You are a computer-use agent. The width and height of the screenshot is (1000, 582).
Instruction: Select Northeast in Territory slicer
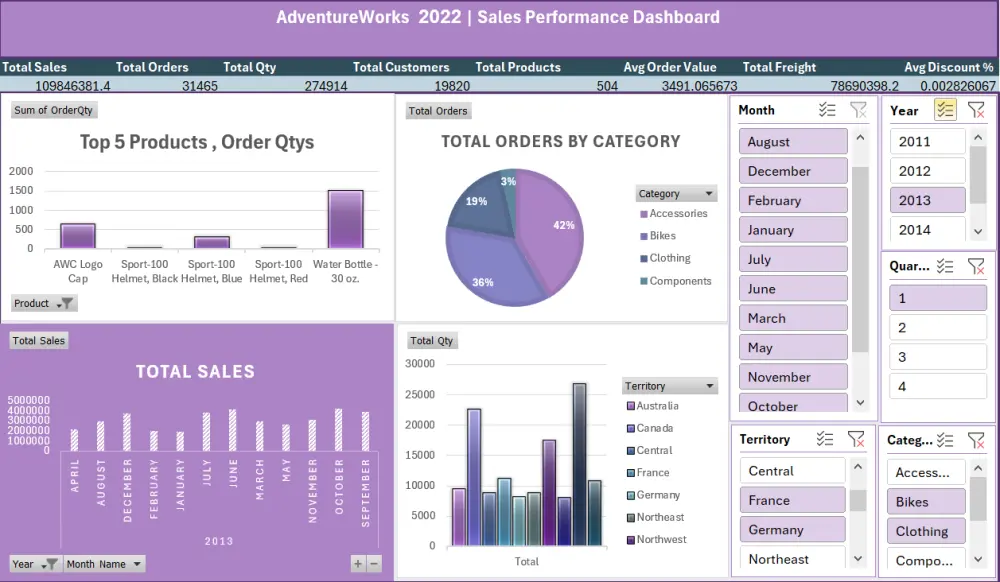coord(793,557)
